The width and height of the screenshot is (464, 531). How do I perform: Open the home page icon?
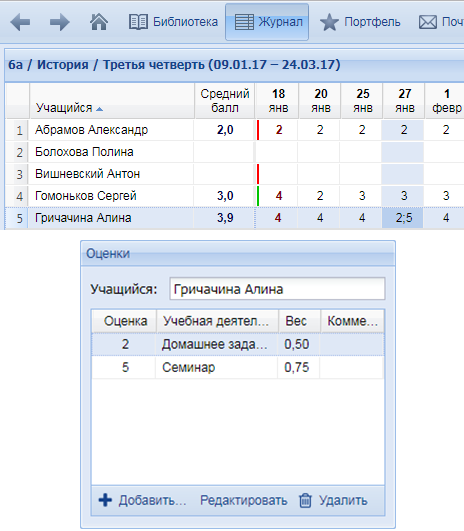(x=99, y=22)
